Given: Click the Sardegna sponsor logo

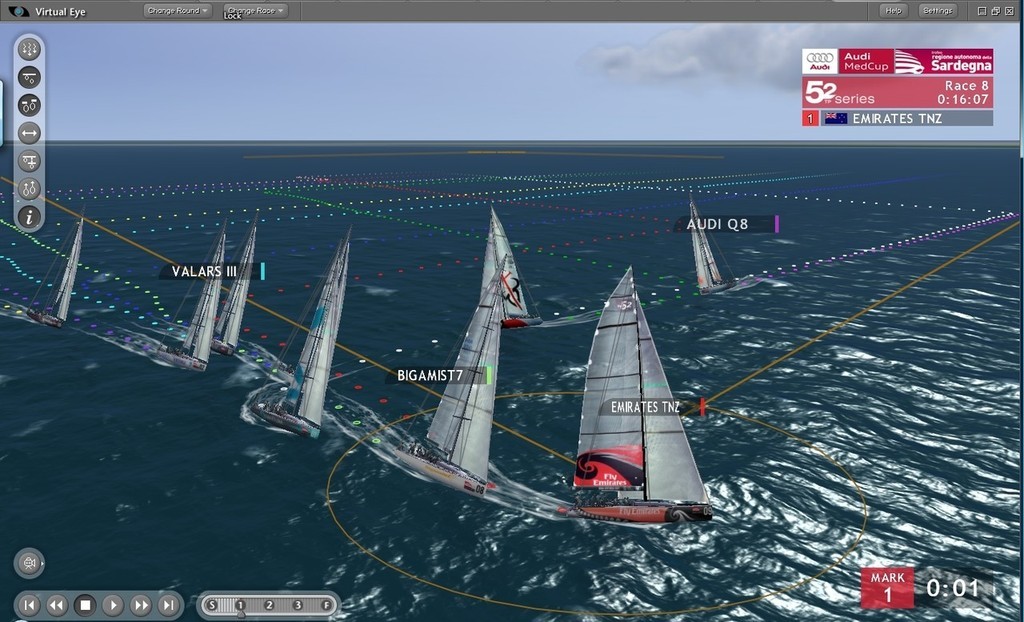Looking at the screenshot, I should [x=944, y=61].
